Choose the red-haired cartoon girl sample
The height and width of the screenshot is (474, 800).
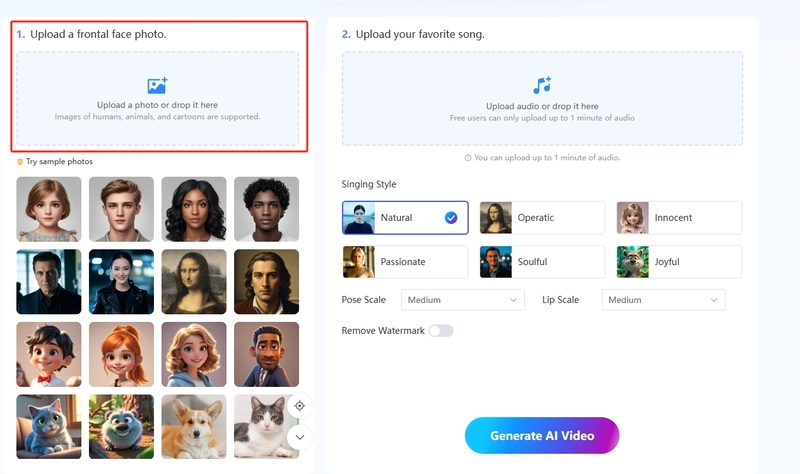[x=121, y=354]
